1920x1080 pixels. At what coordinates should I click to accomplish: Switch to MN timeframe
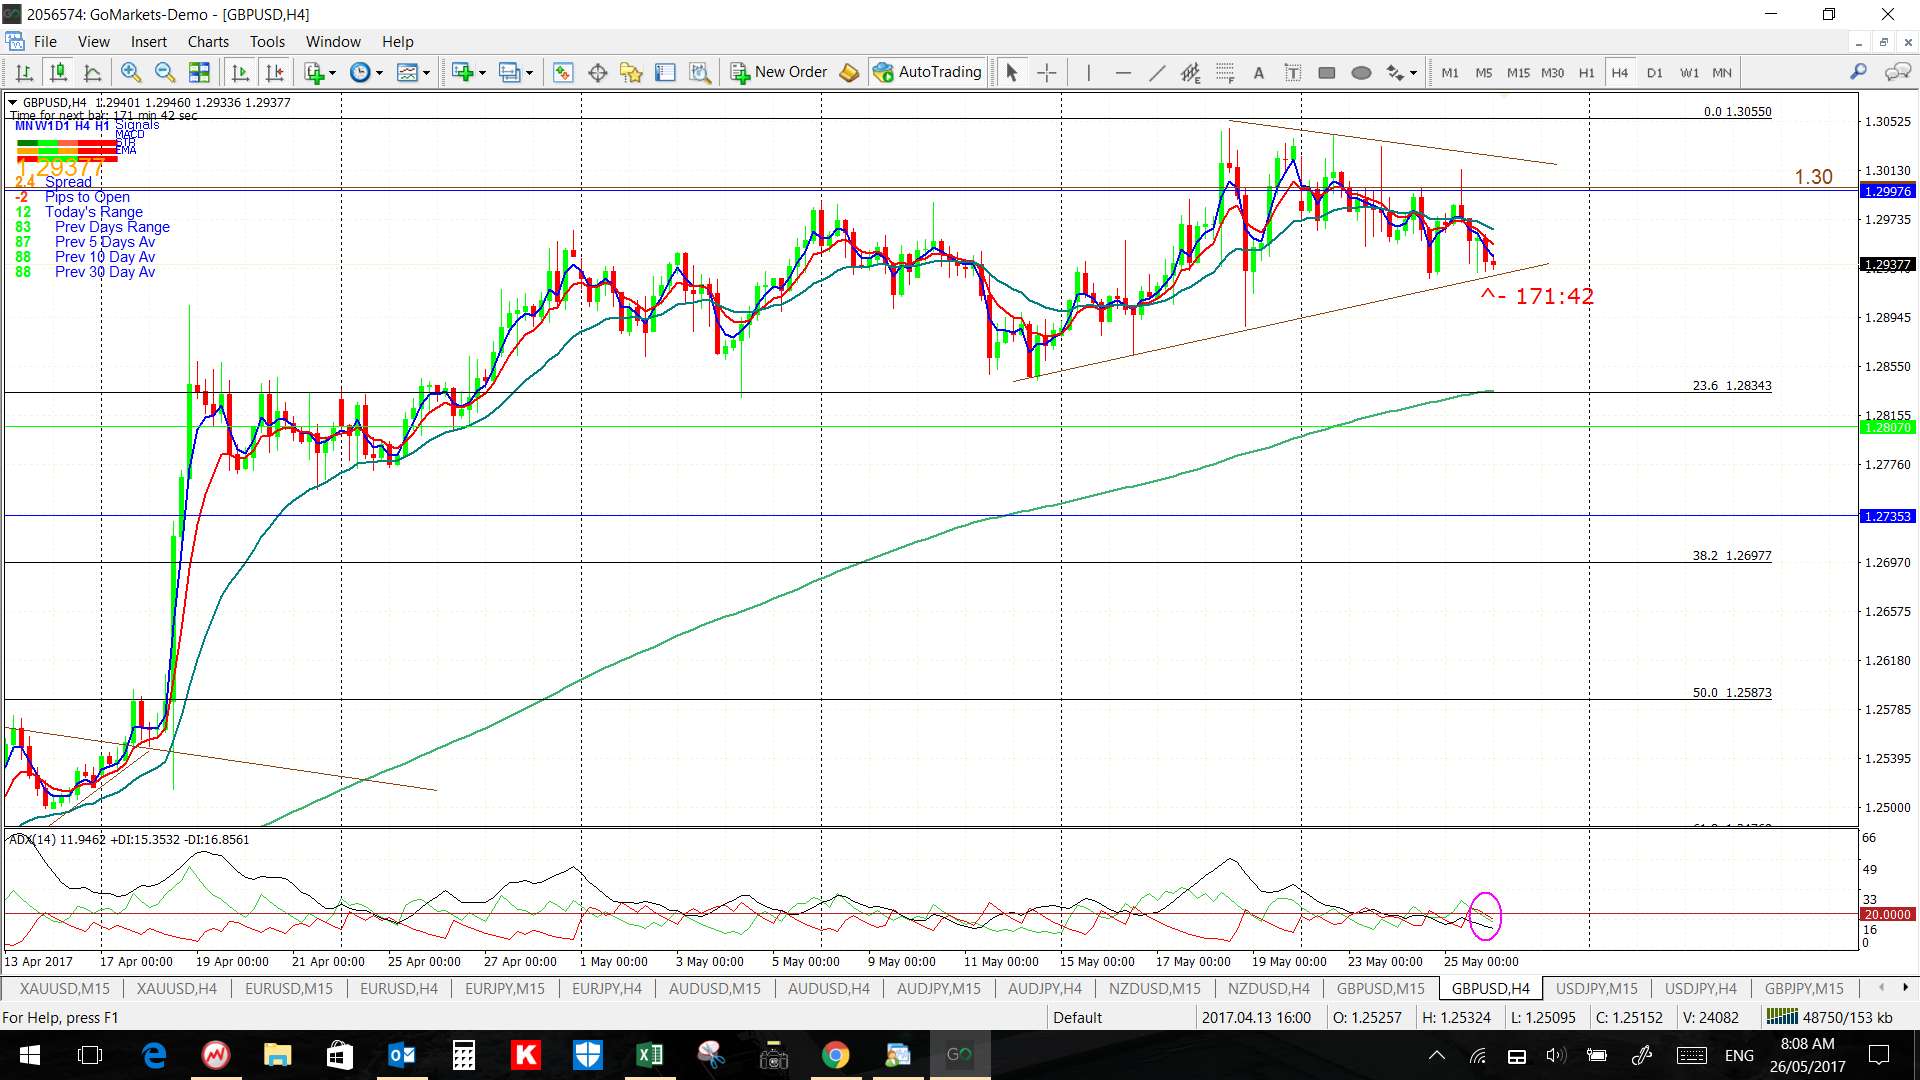click(x=1722, y=72)
